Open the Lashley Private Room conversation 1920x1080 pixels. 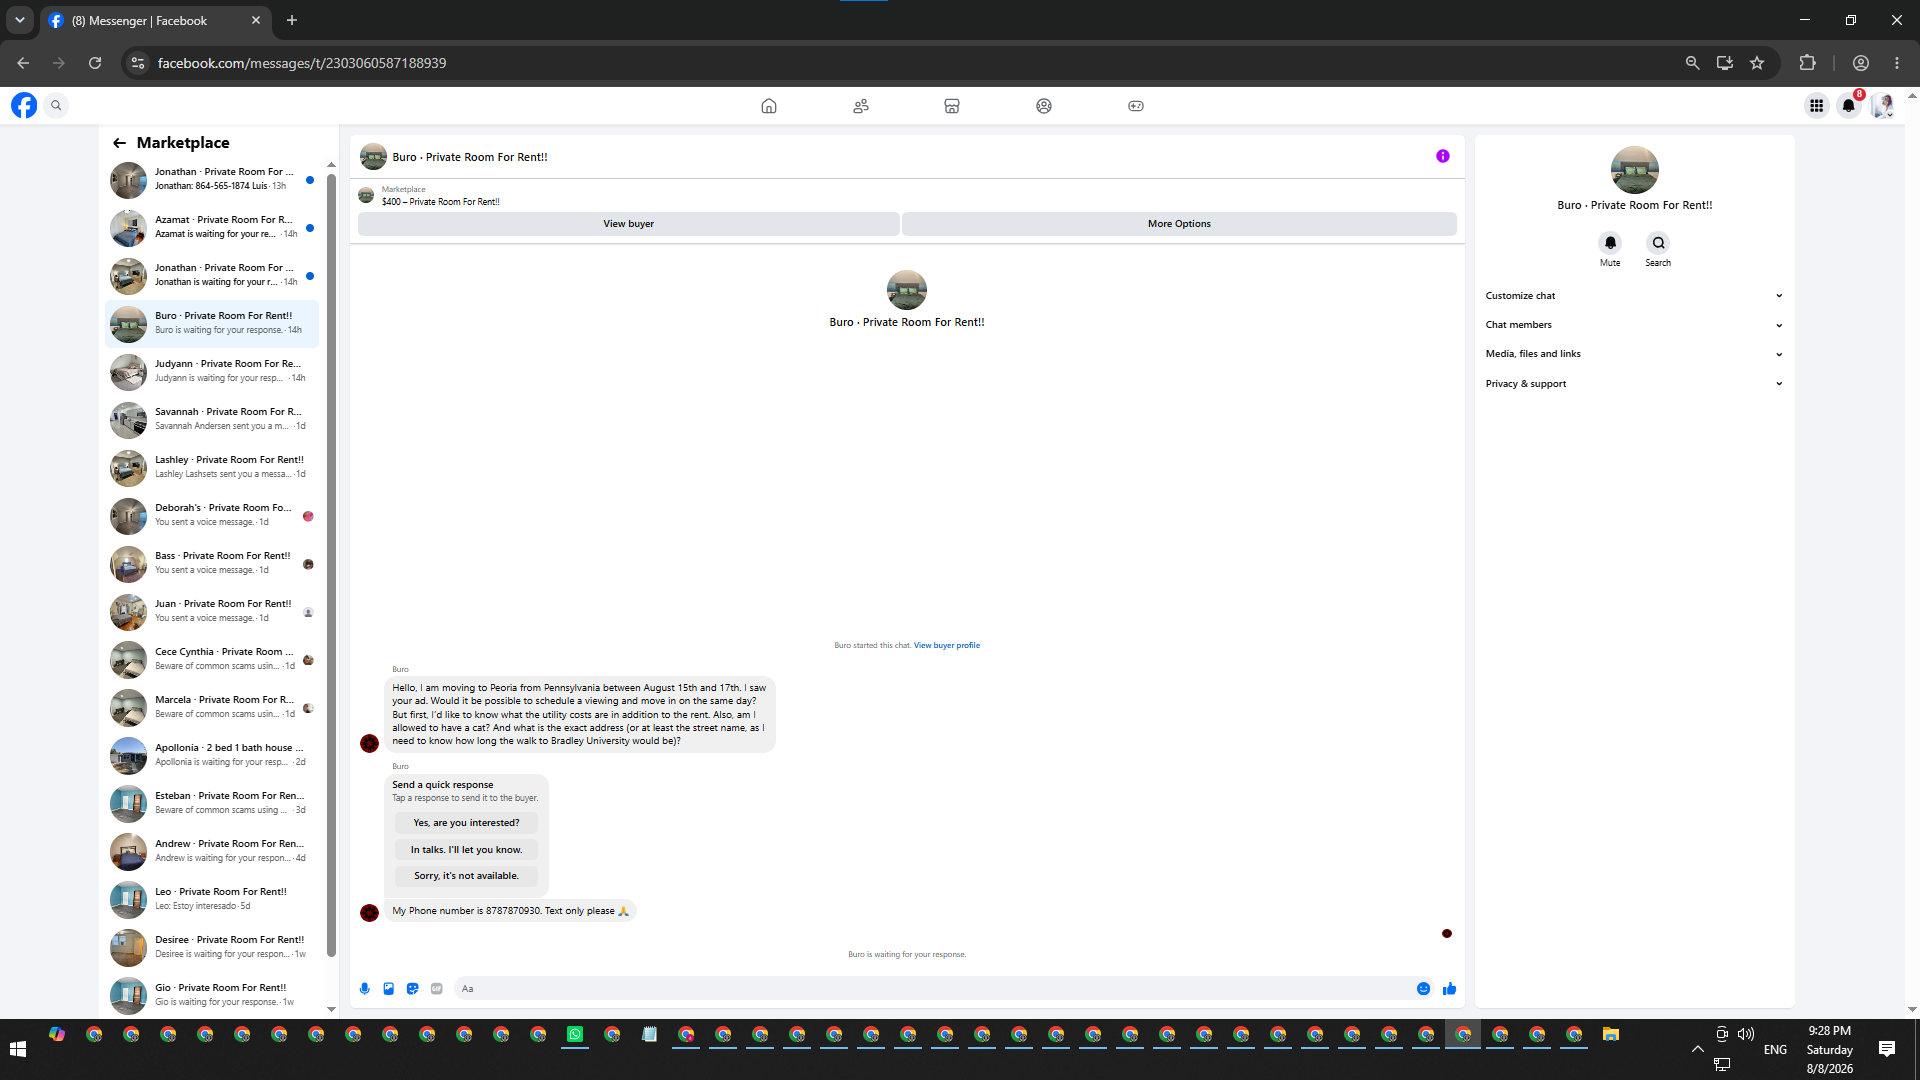[212, 468]
